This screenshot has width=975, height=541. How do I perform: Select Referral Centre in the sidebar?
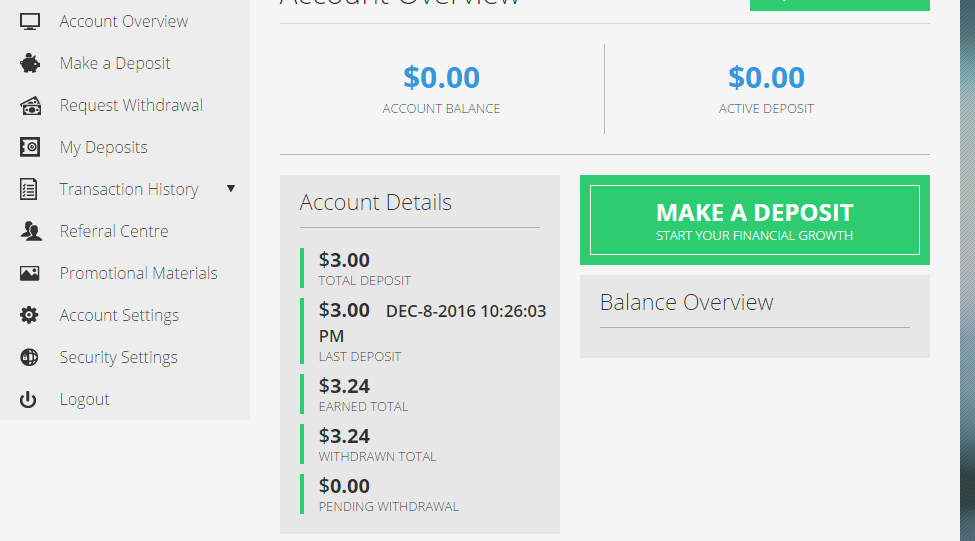(114, 231)
